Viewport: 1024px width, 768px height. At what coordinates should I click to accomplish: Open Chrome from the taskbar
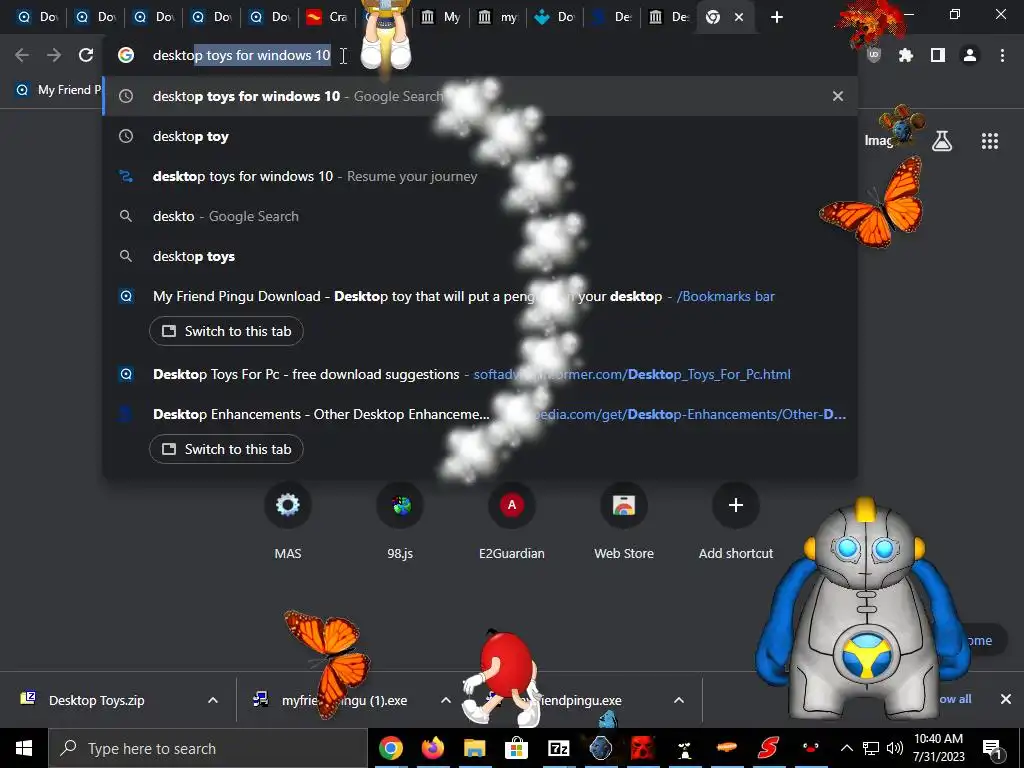click(391, 748)
